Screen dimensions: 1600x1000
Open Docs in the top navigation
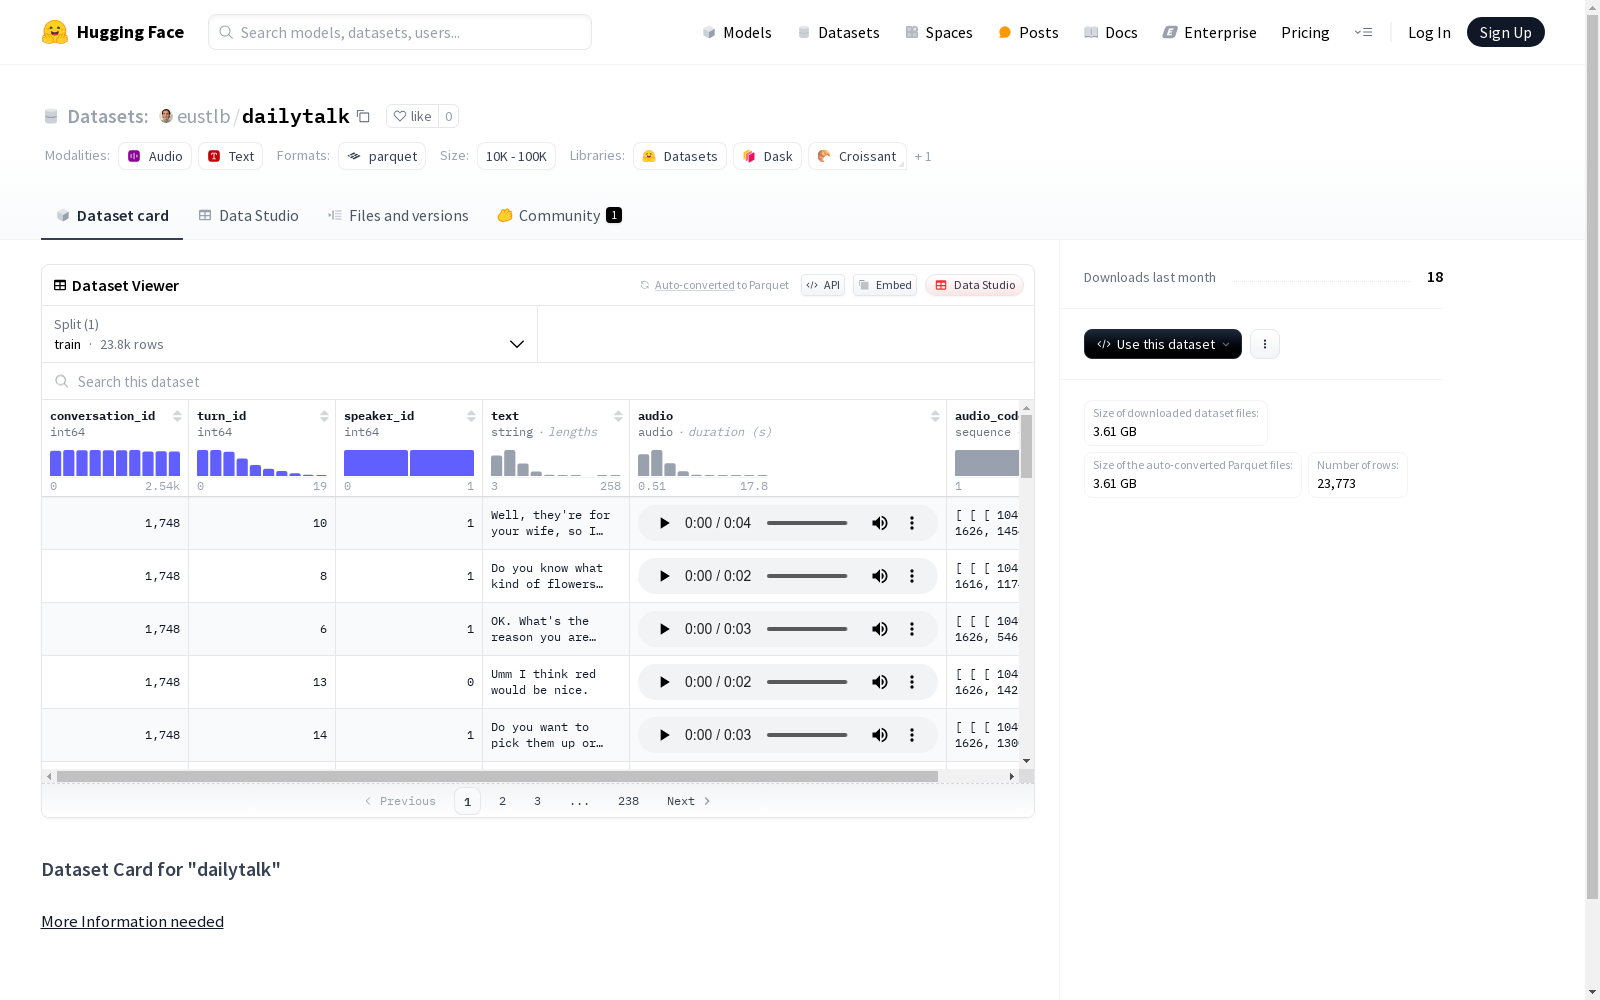[x=1111, y=32]
